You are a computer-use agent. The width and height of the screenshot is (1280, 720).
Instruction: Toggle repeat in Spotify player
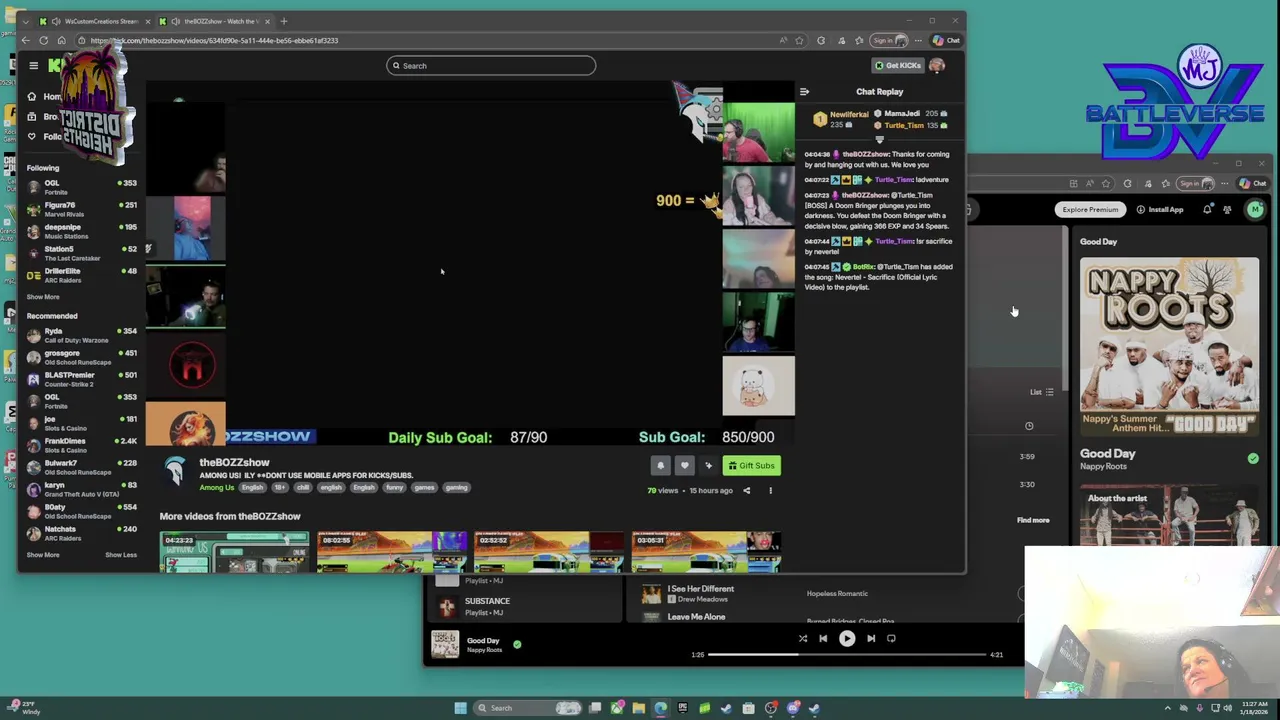(x=891, y=638)
